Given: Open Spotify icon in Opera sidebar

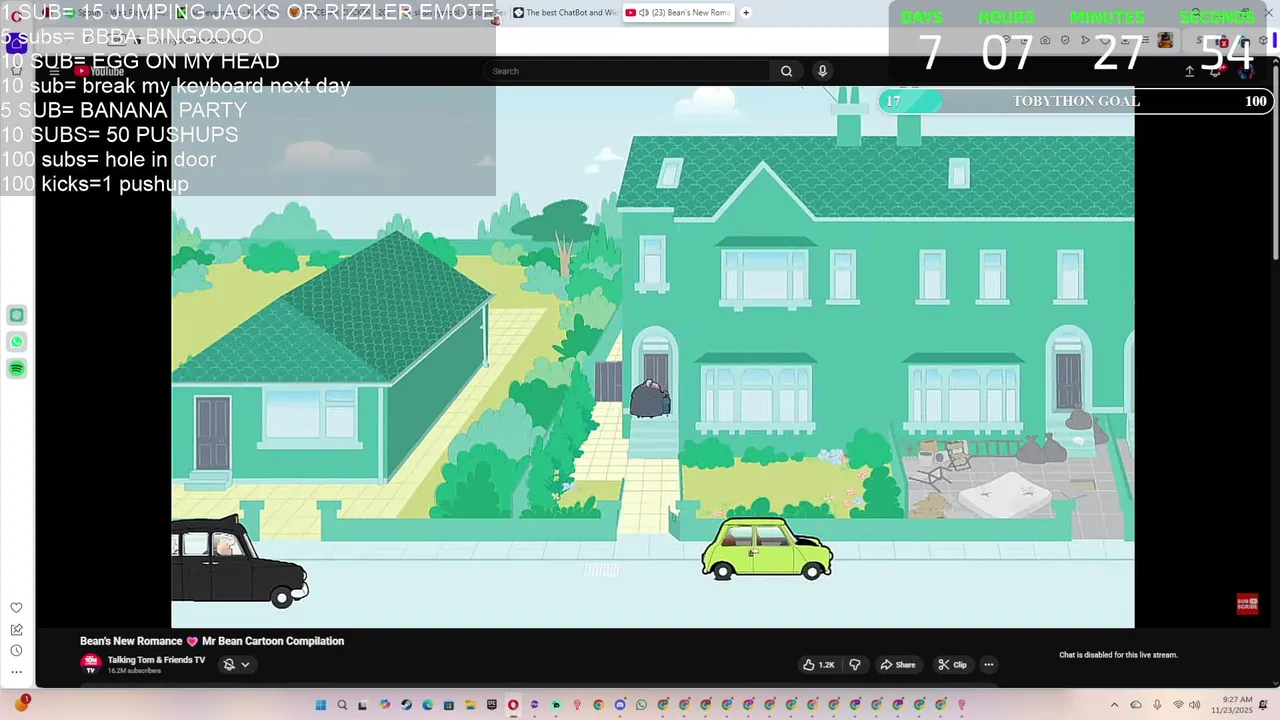Looking at the screenshot, I should [x=17, y=369].
